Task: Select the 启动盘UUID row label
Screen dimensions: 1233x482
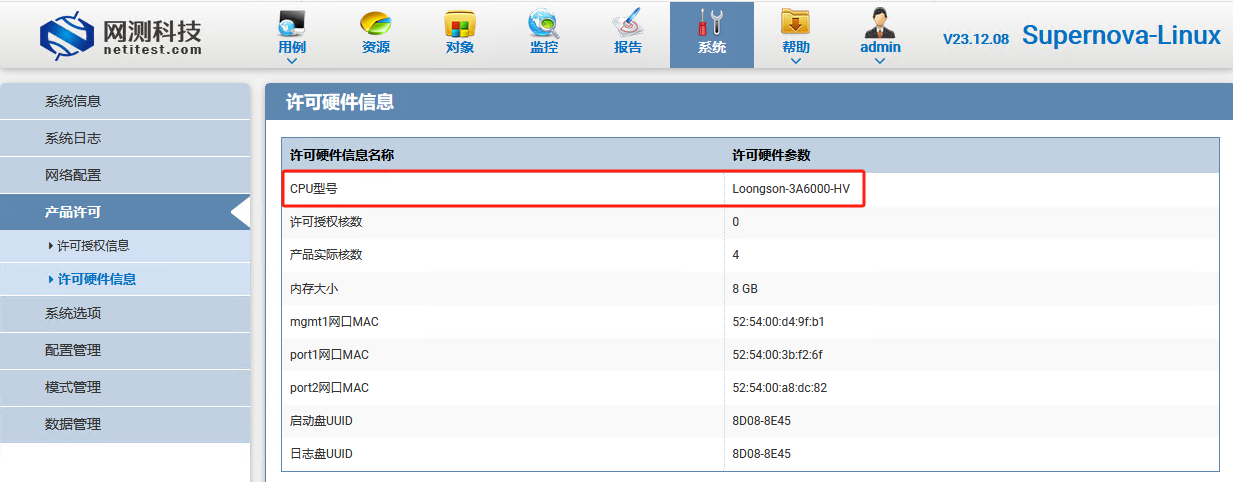Action: point(321,421)
